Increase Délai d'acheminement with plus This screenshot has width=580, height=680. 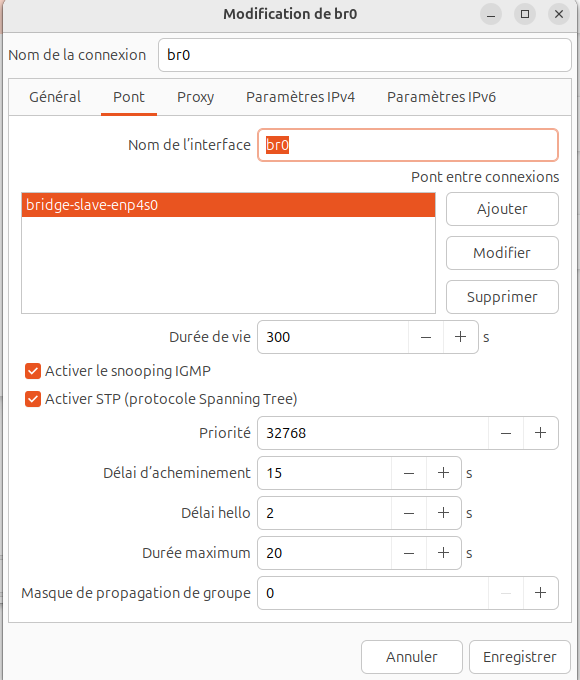point(443,473)
